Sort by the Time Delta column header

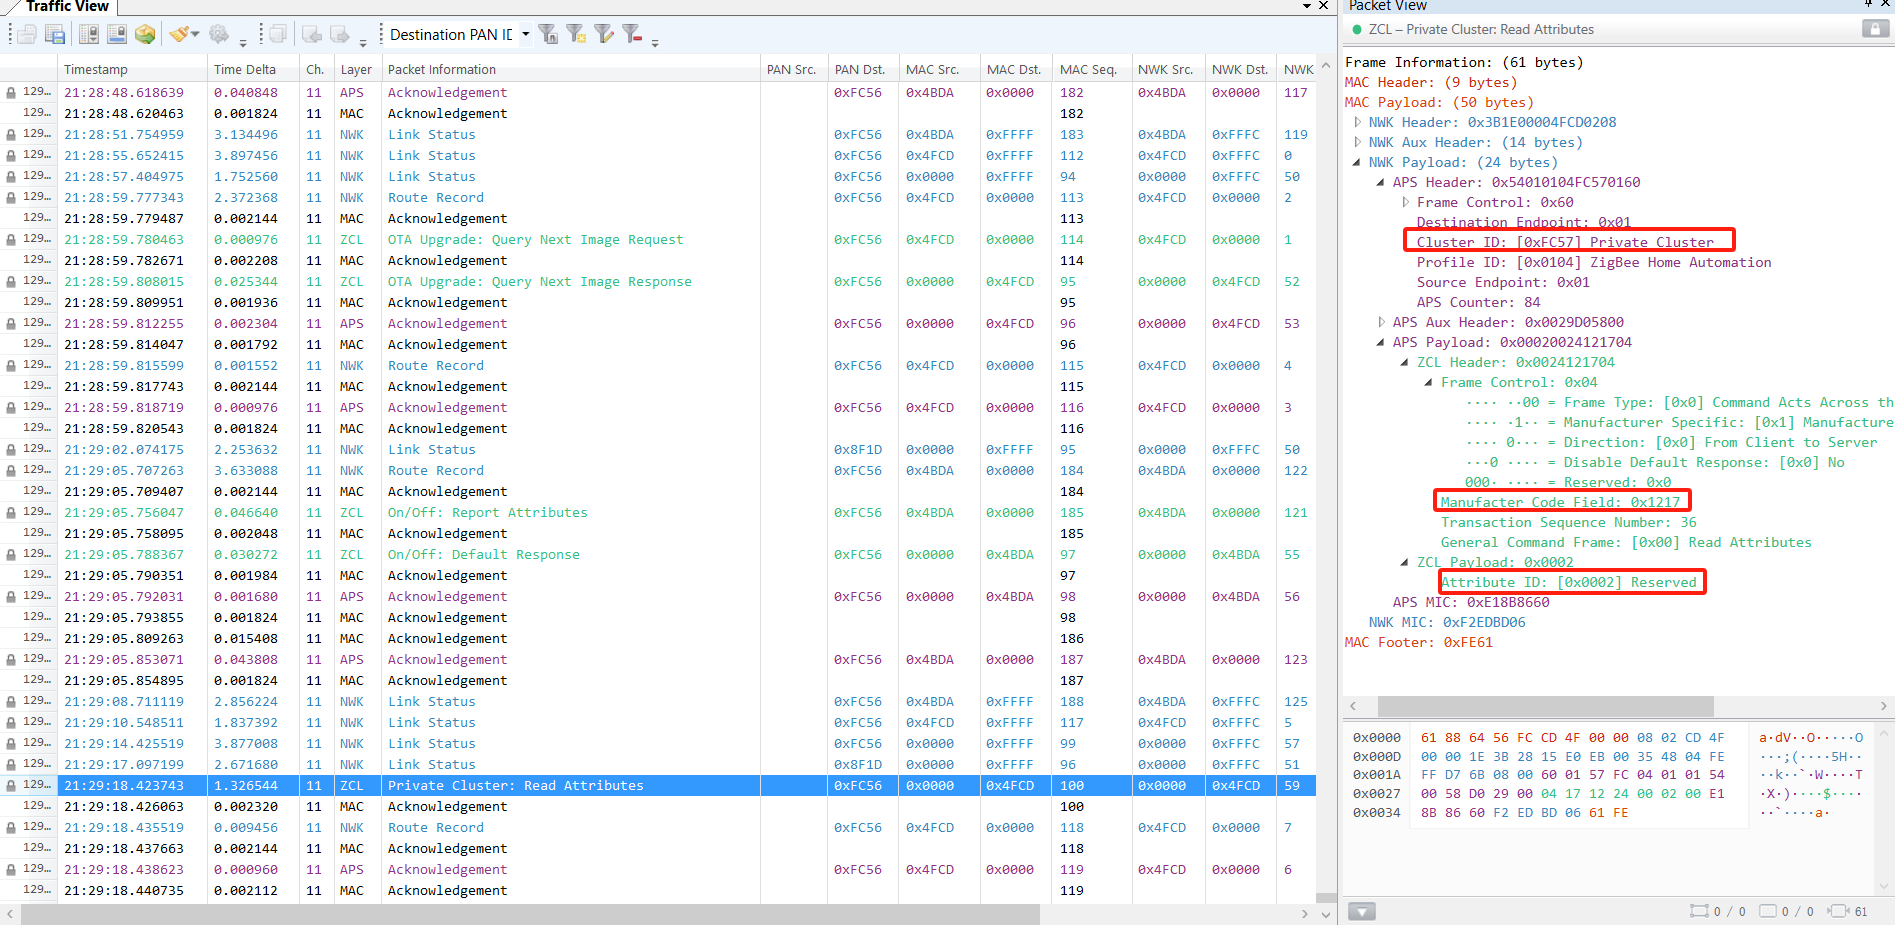[253, 69]
